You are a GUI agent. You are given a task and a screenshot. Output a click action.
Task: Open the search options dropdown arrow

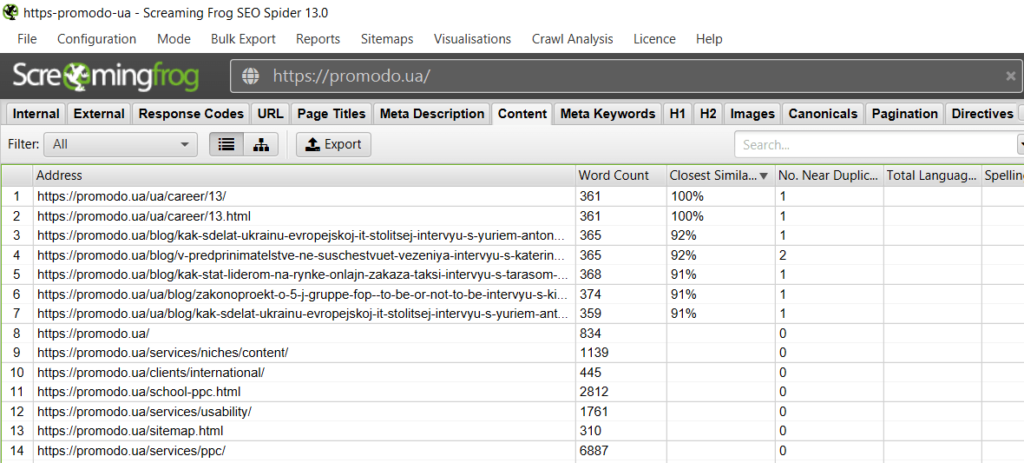click(1020, 144)
